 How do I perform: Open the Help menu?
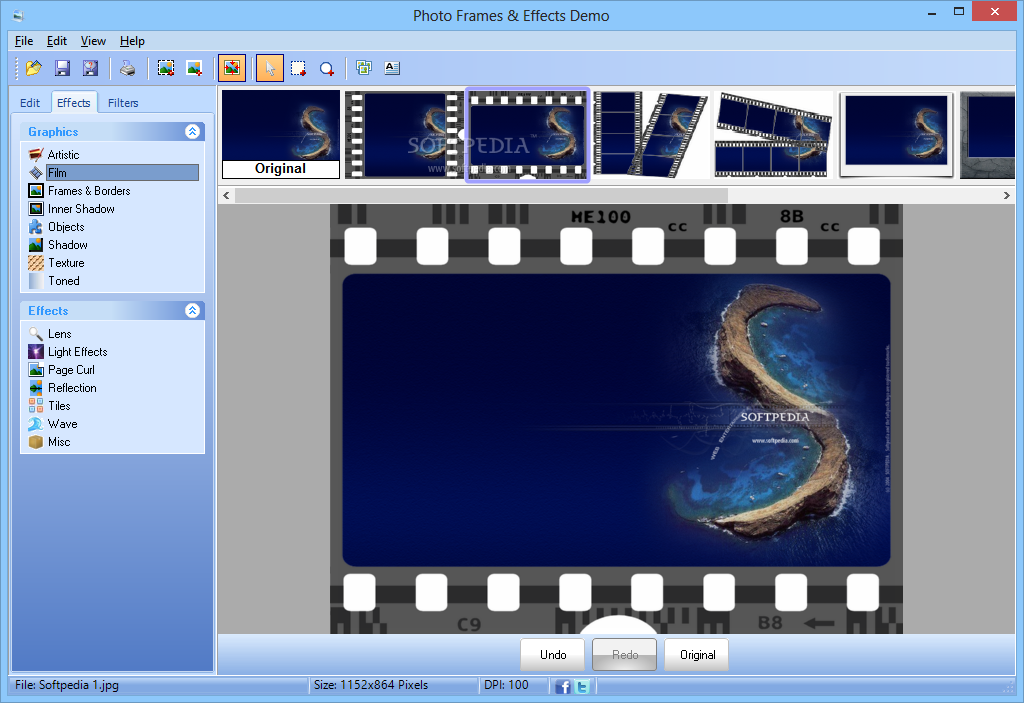coord(133,41)
